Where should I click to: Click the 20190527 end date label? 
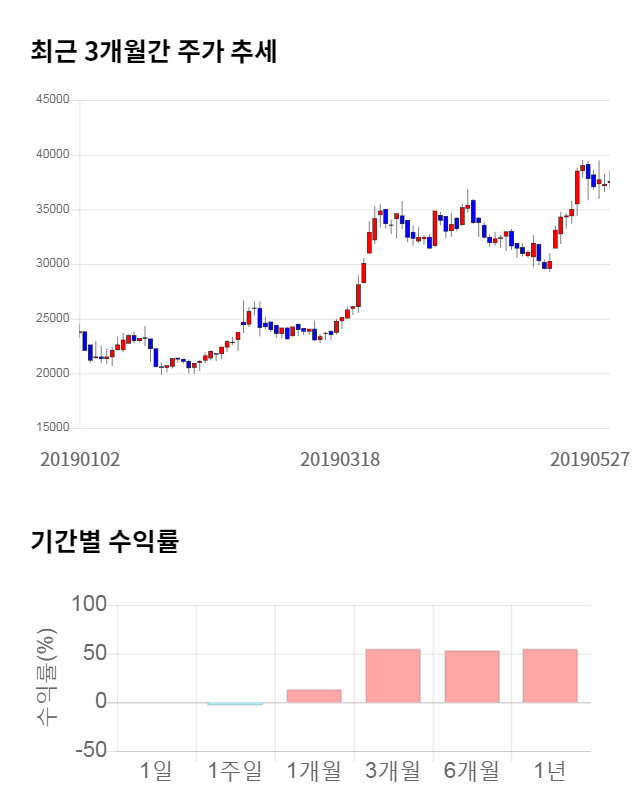[590, 459]
